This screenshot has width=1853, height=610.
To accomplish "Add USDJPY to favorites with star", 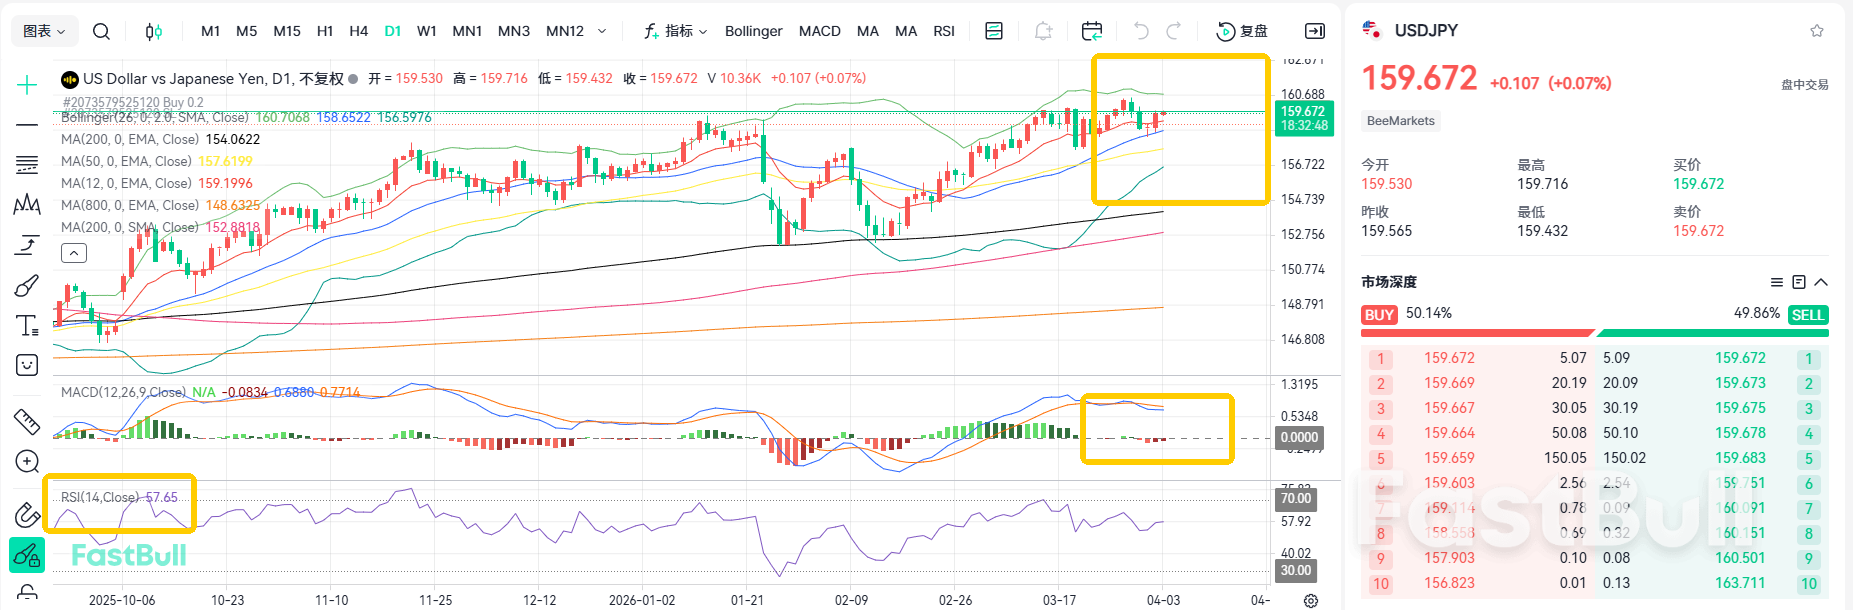I will coord(1816,31).
